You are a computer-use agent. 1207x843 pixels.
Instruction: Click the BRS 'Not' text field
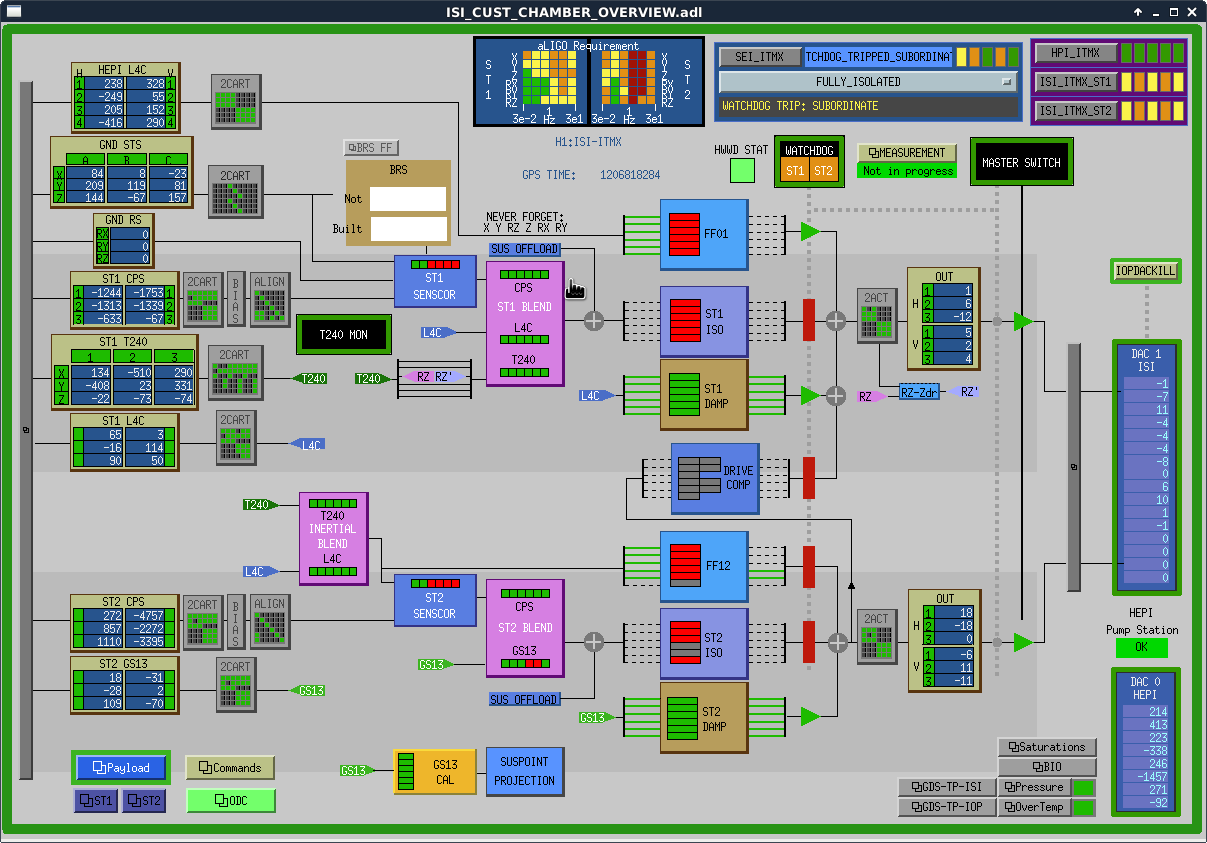click(x=407, y=199)
